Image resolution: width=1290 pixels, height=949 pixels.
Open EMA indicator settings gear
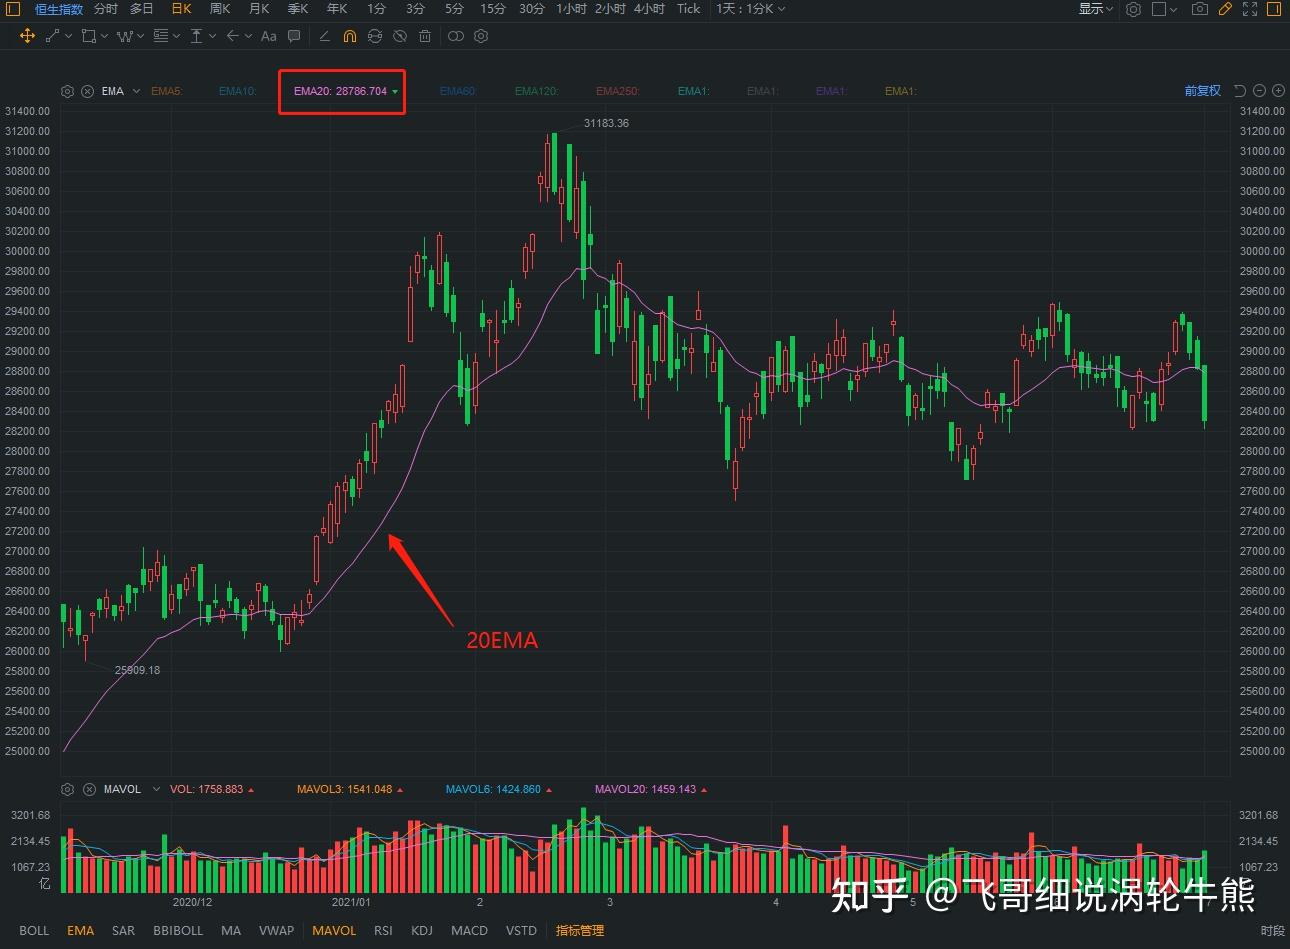click(x=67, y=91)
